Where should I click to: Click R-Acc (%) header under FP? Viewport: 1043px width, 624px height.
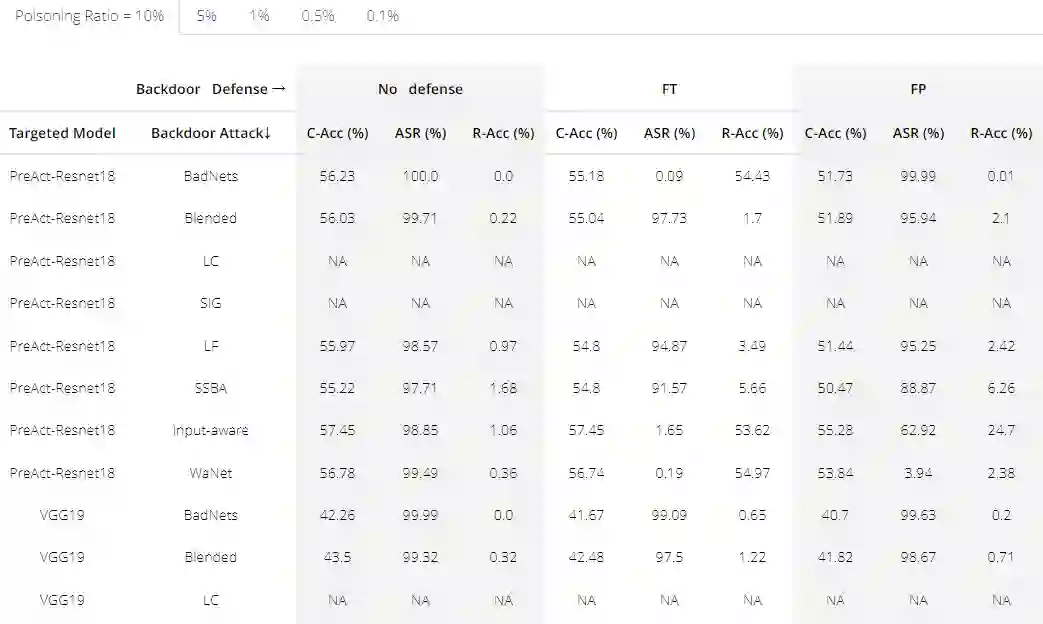pos(1001,133)
